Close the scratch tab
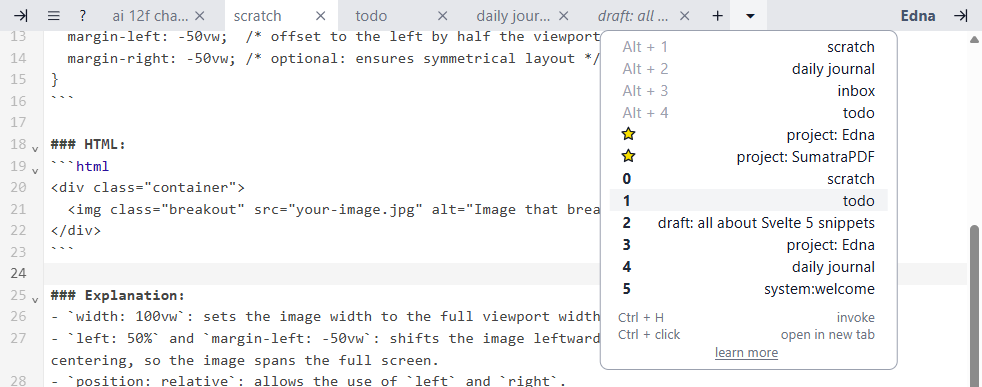 click(x=320, y=16)
